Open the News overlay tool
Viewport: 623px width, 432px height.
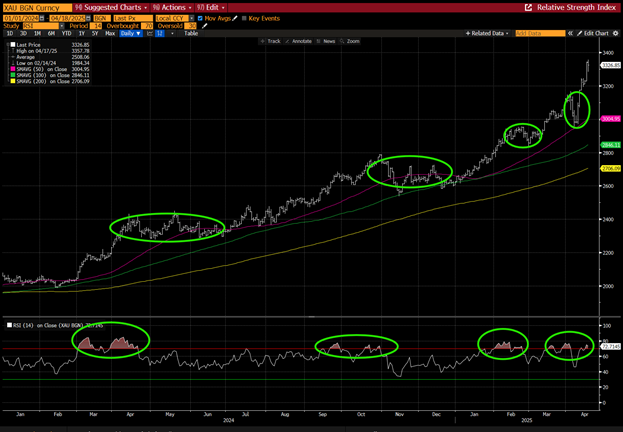(x=326, y=41)
